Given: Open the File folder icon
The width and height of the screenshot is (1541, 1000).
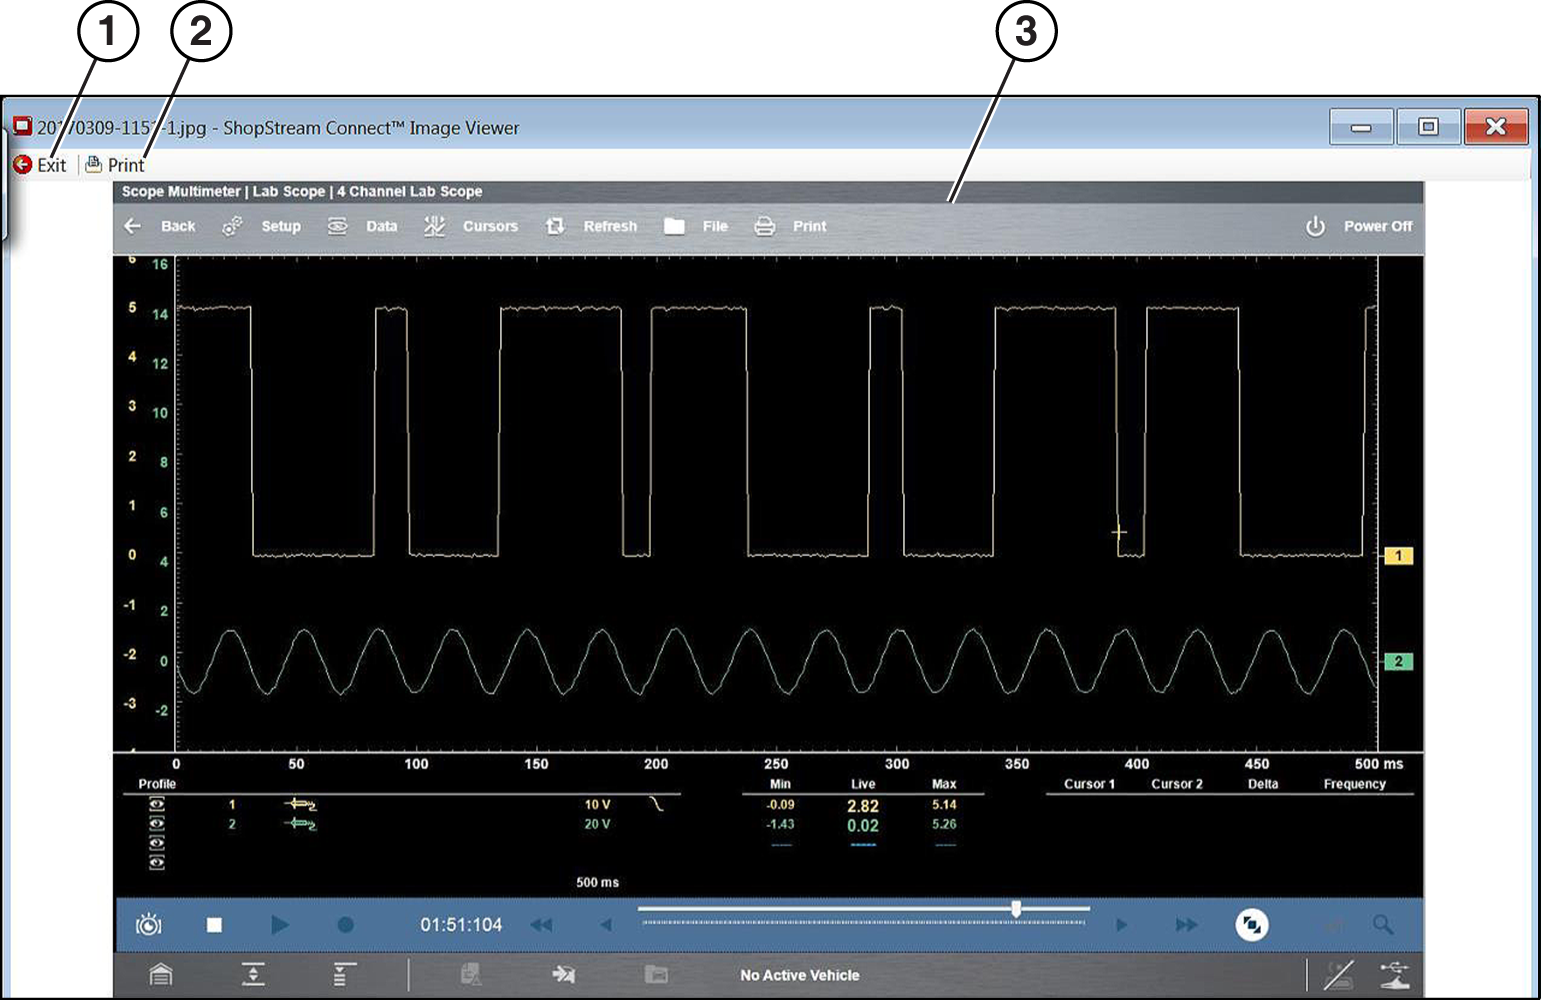Looking at the screenshot, I should (675, 226).
